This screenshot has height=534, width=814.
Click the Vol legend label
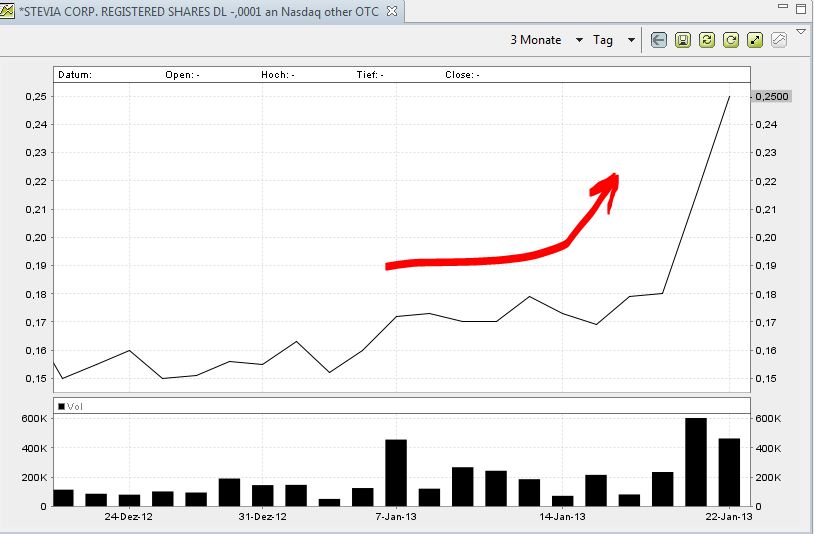click(70, 406)
